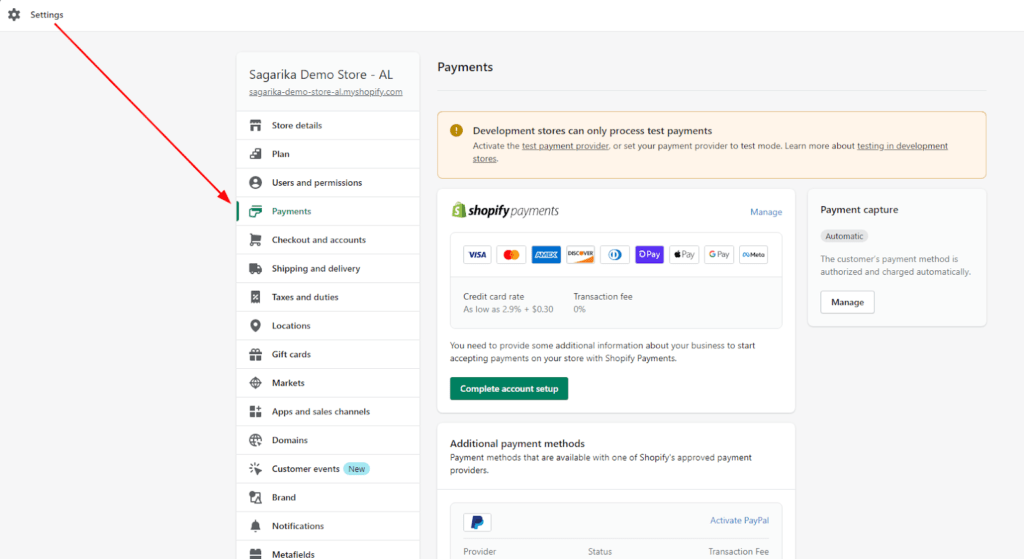Open Notifications settings

(328, 526)
